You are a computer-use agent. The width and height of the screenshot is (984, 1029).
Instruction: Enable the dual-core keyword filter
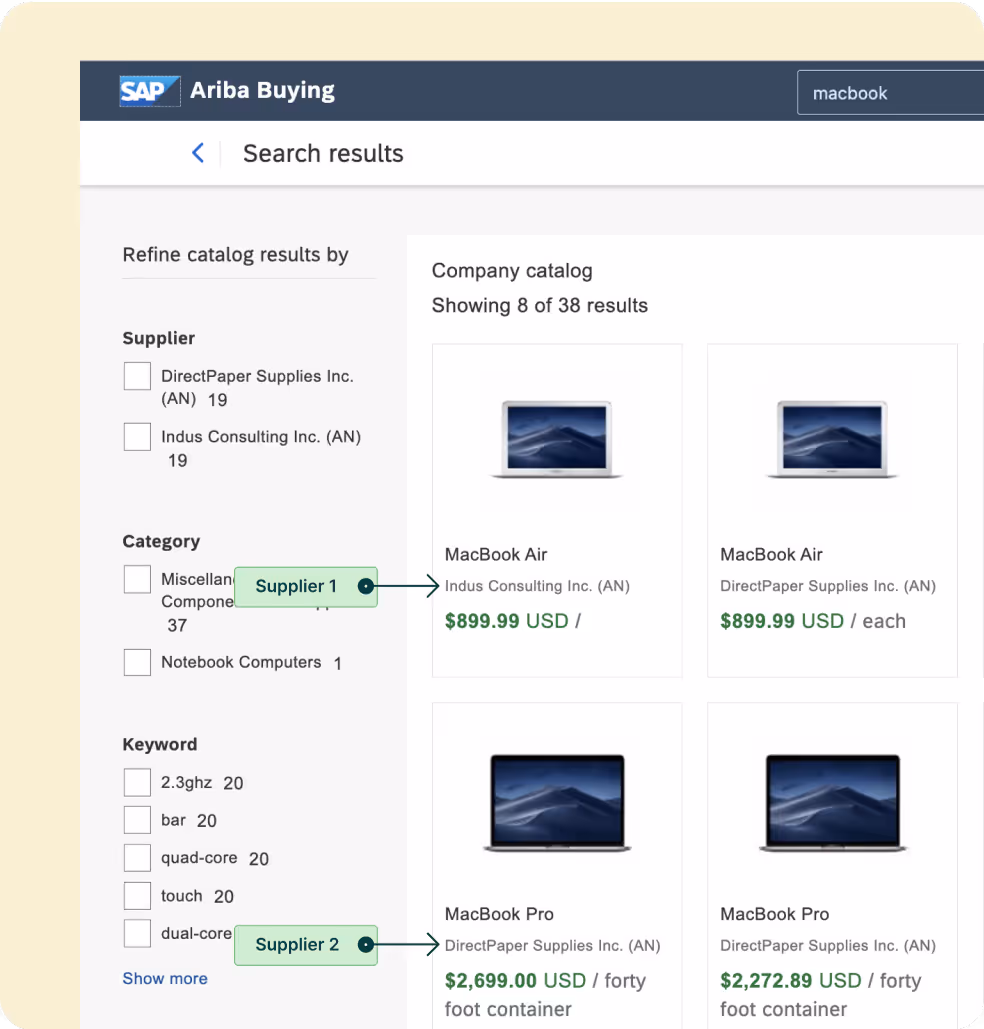click(x=137, y=933)
